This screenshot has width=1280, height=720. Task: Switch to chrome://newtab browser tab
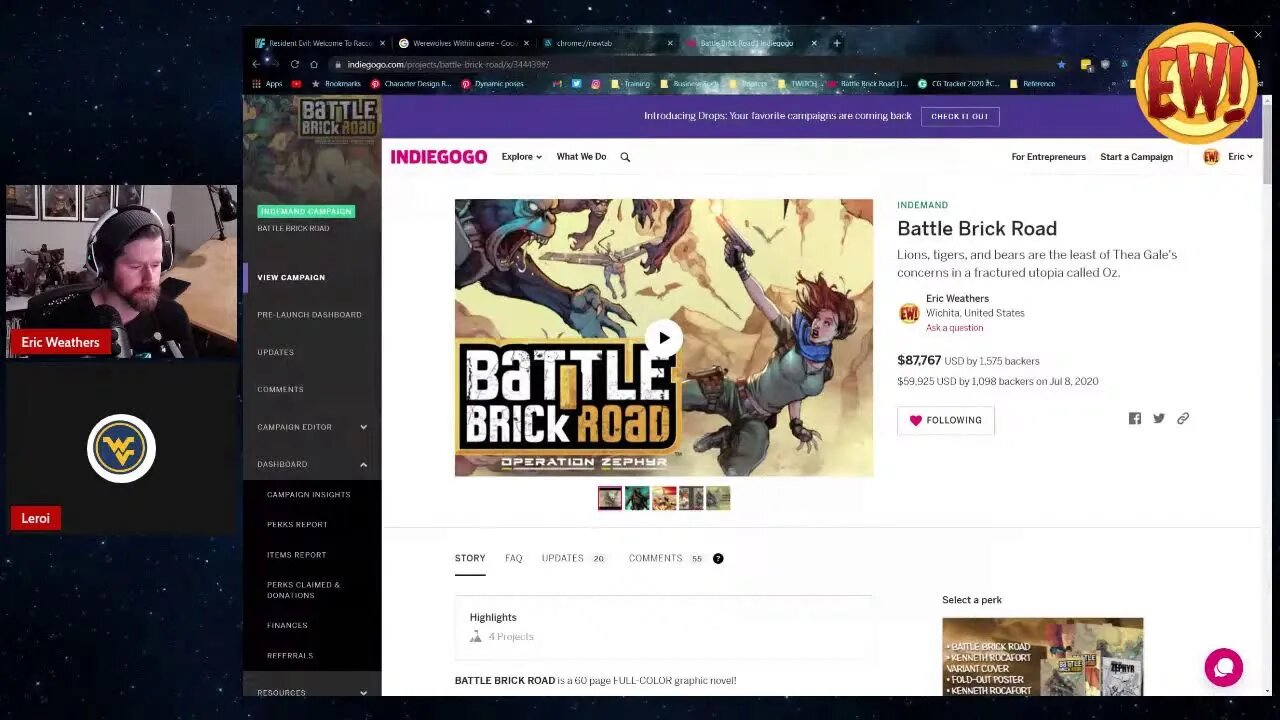tap(606, 43)
